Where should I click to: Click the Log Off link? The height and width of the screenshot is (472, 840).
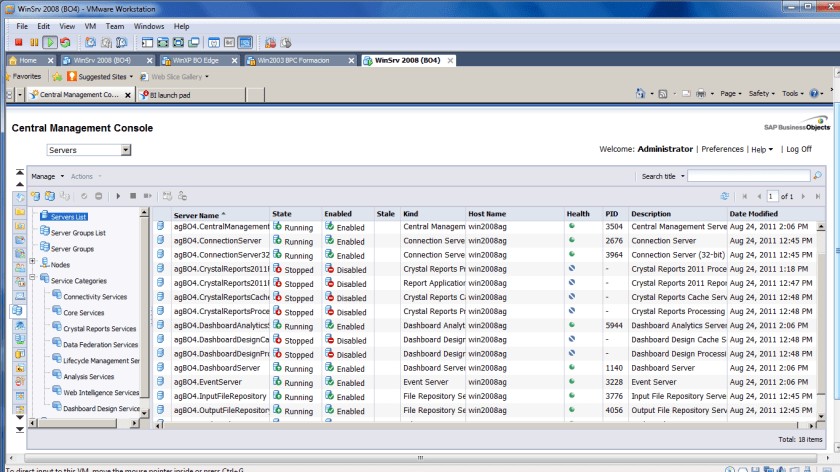[798, 149]
